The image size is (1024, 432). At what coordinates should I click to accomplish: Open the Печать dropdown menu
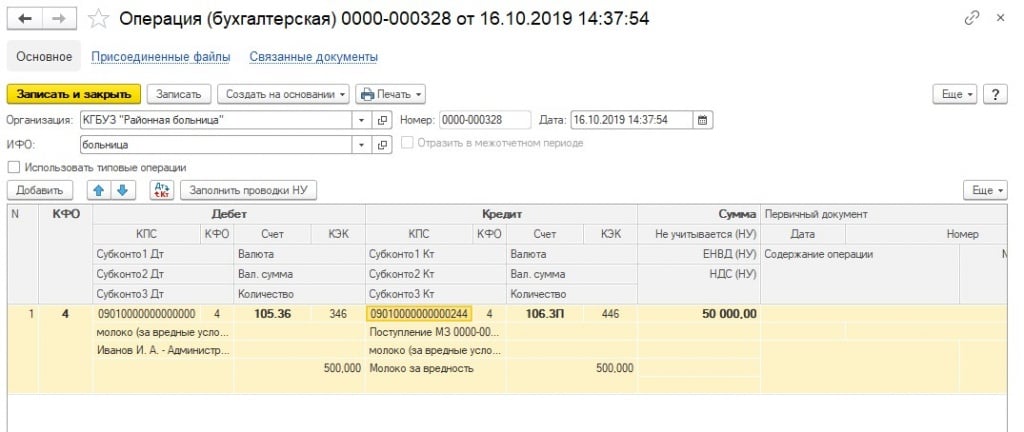point(391,94)
